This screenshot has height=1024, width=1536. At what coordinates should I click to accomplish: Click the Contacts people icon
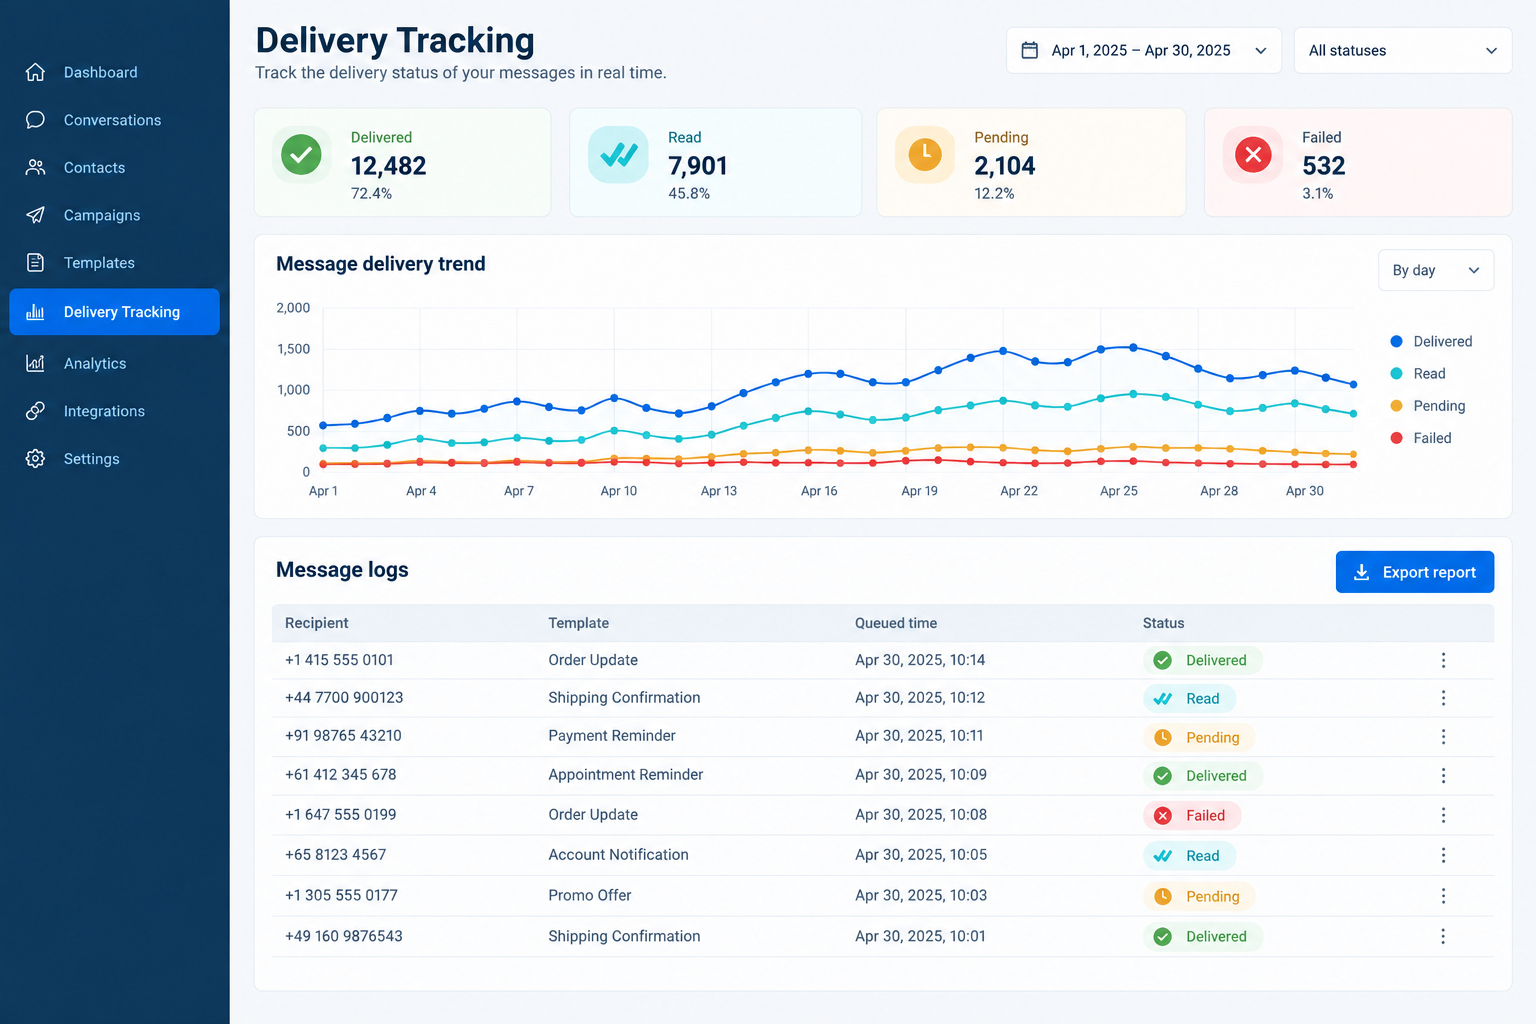tap(35, 167)
